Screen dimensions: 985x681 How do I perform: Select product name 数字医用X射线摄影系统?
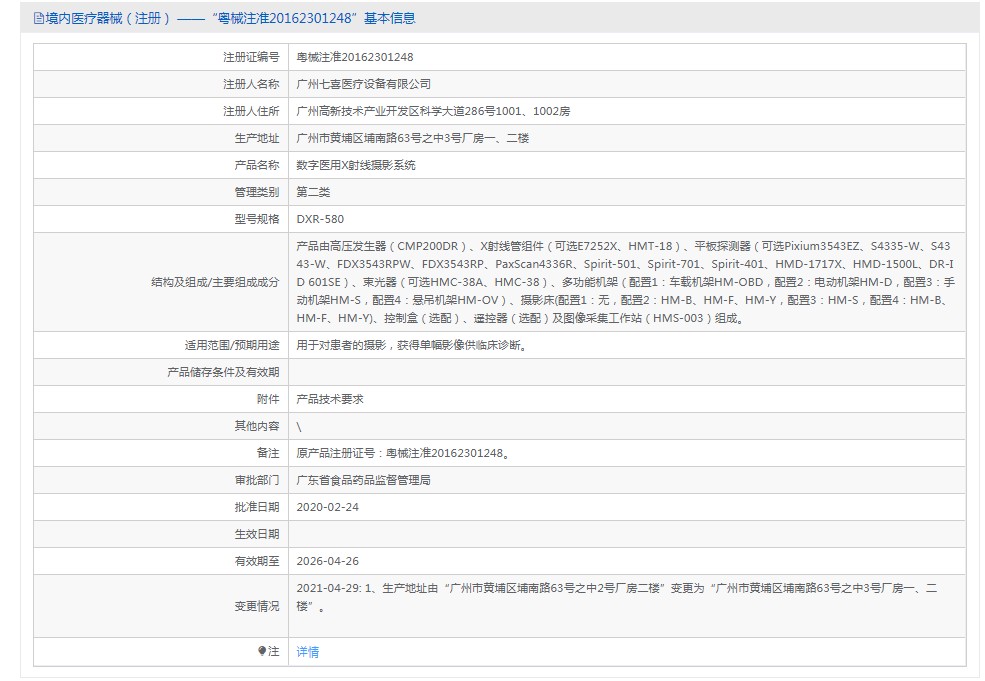point(356,166)
